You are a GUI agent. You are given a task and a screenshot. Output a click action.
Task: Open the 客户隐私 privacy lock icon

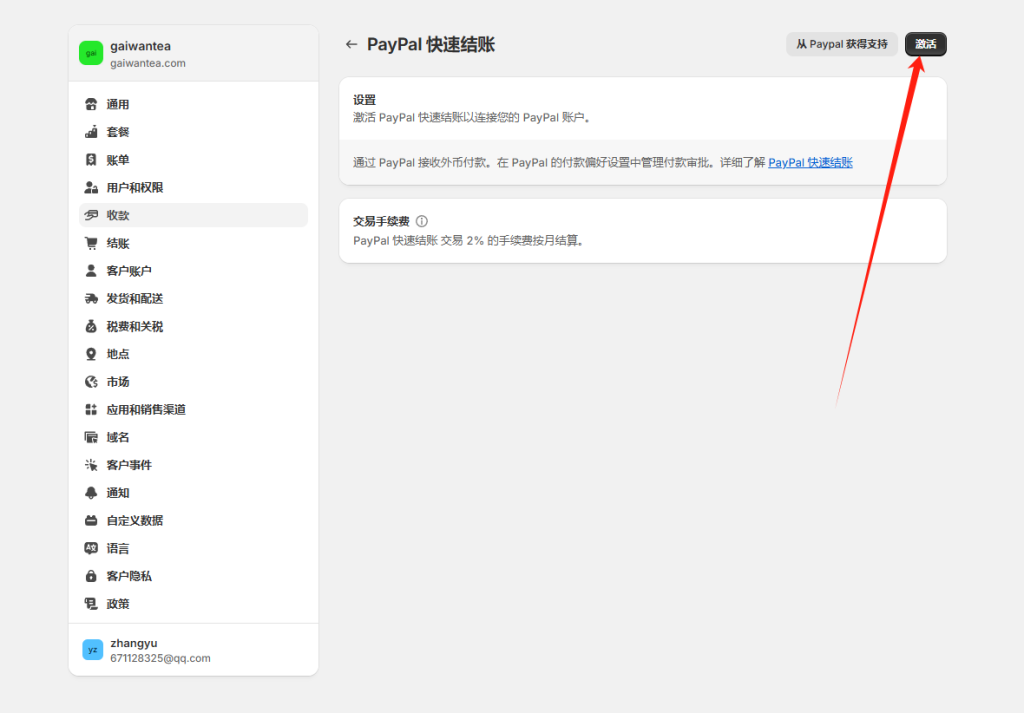tap(90, 575)
